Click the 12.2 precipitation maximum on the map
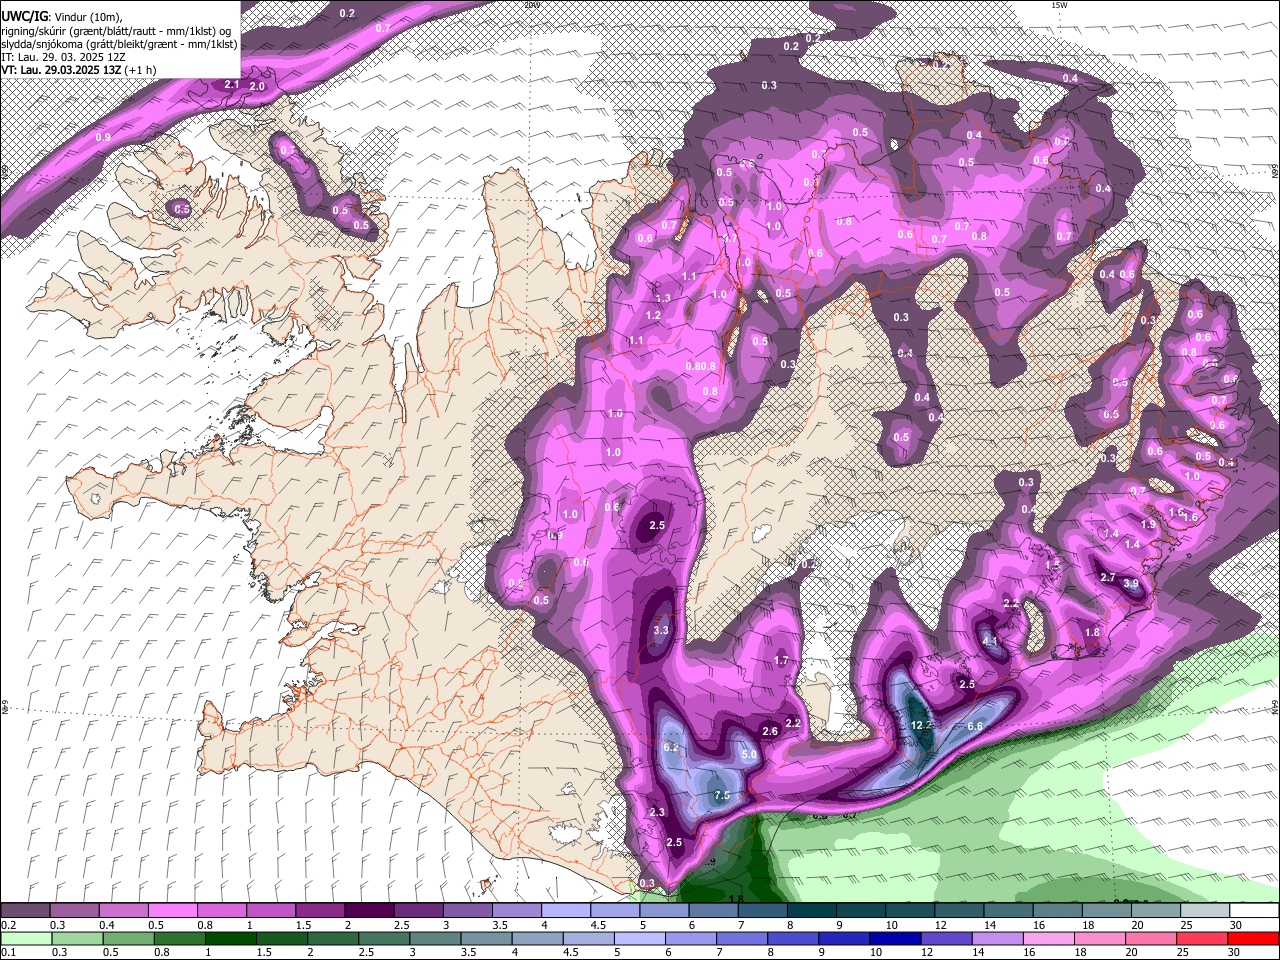 923,725
